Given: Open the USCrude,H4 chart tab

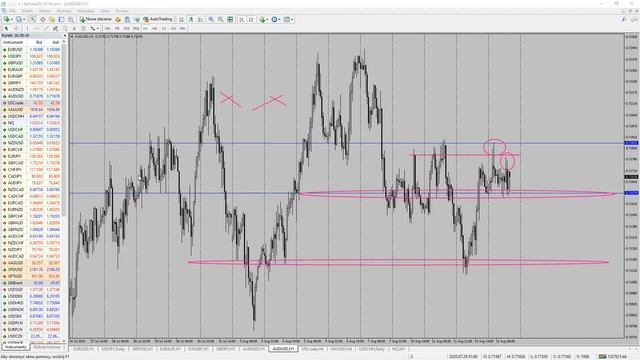Looking at the screenshot, I should pos(312,349).
